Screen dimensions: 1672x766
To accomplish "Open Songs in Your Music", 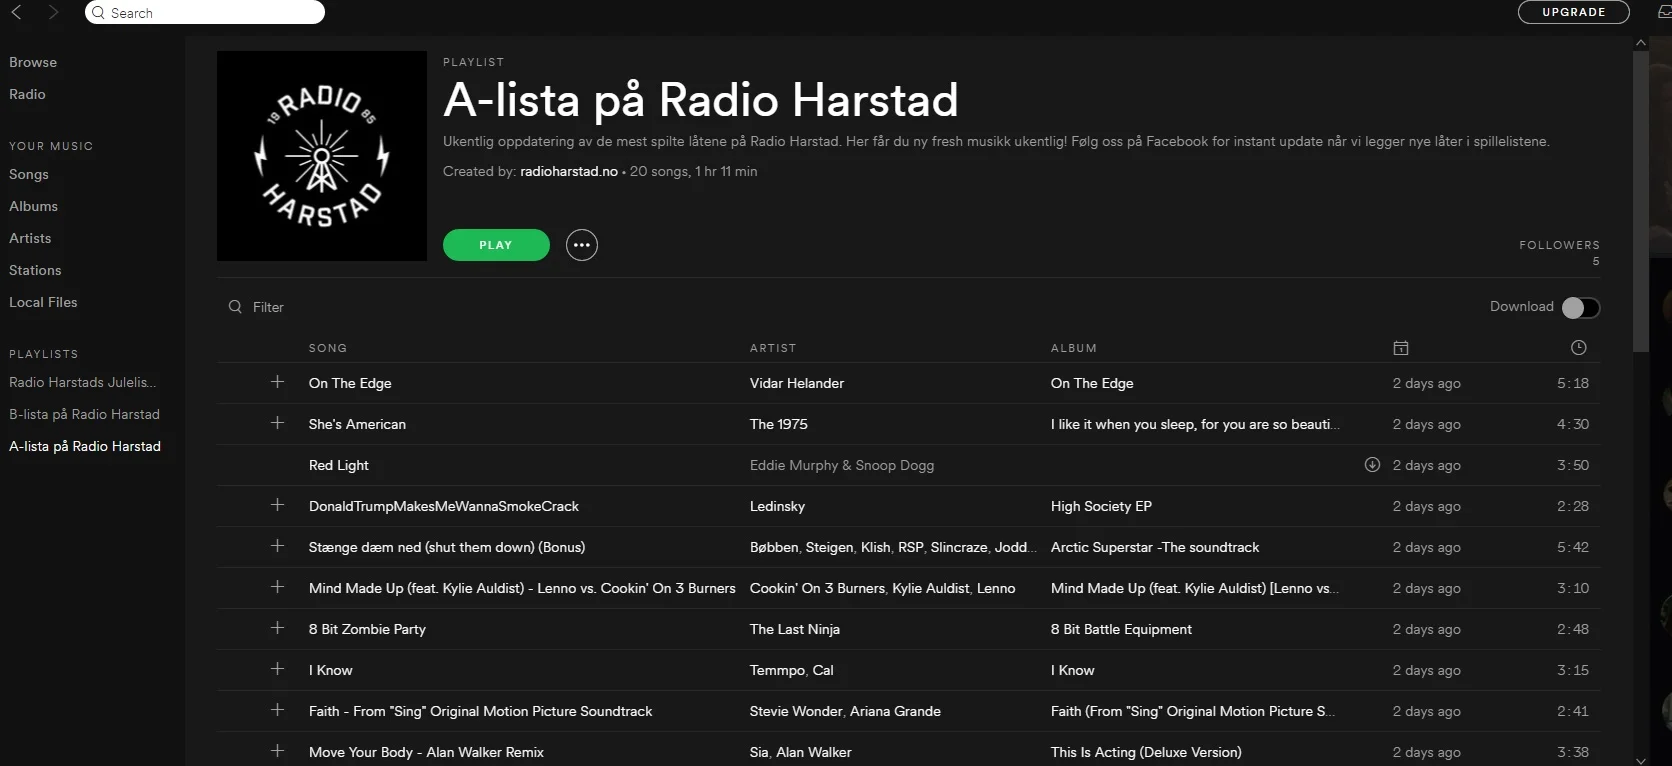I will (29, 174).
